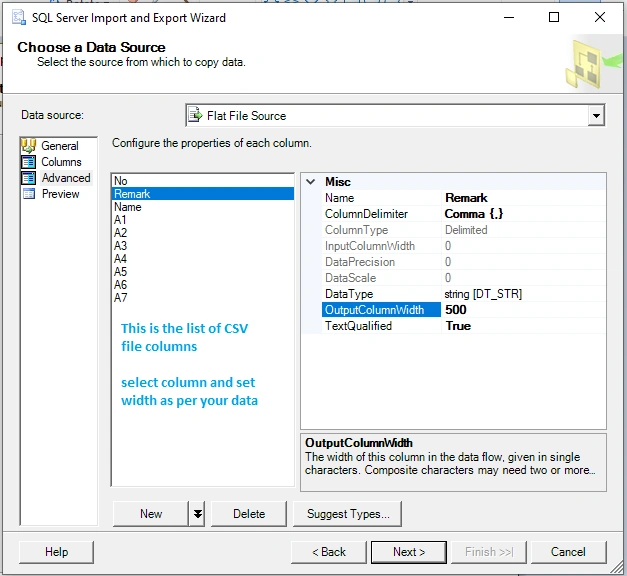Click the Flat File Source combo box
The width and height of the screenshot is (627, 576).
[x=395, y=116]
